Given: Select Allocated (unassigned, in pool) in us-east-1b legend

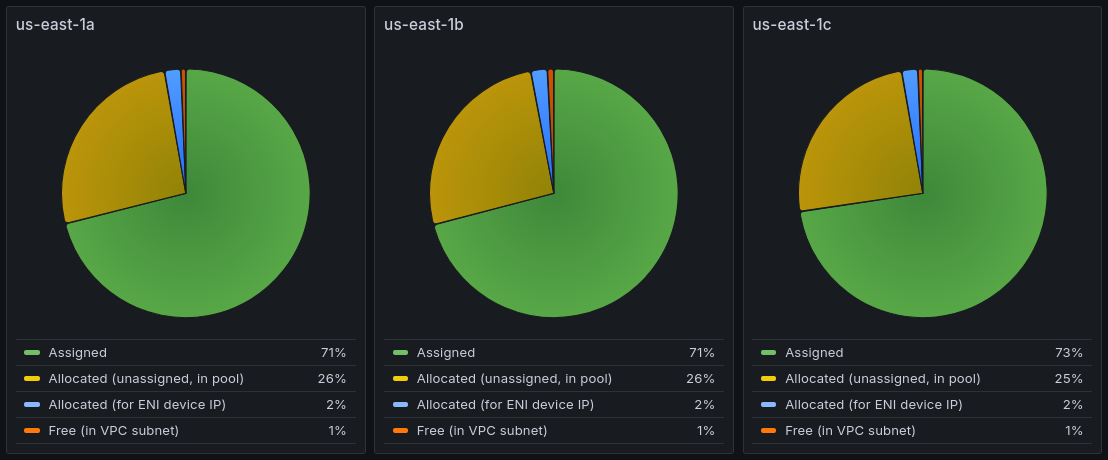Looking at the screenshot, I should pyautogui.click(x=514, y=379).
